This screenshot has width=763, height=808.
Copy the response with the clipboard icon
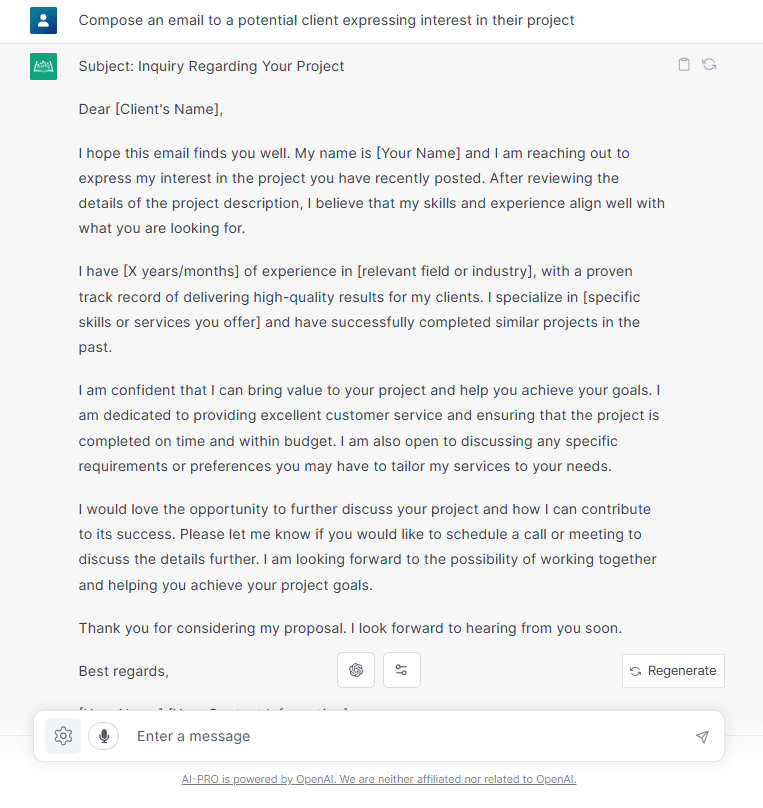pos(684,65)
